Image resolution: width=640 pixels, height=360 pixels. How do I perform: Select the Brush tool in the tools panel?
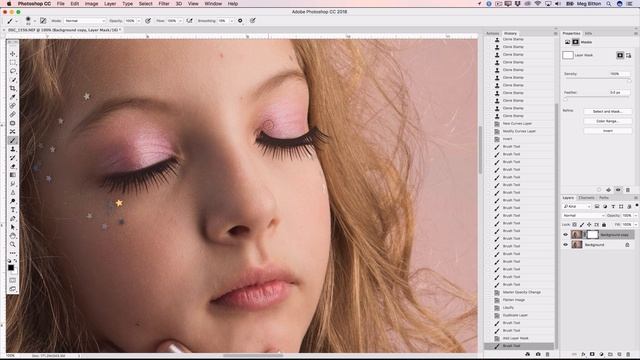pos(13,140)
